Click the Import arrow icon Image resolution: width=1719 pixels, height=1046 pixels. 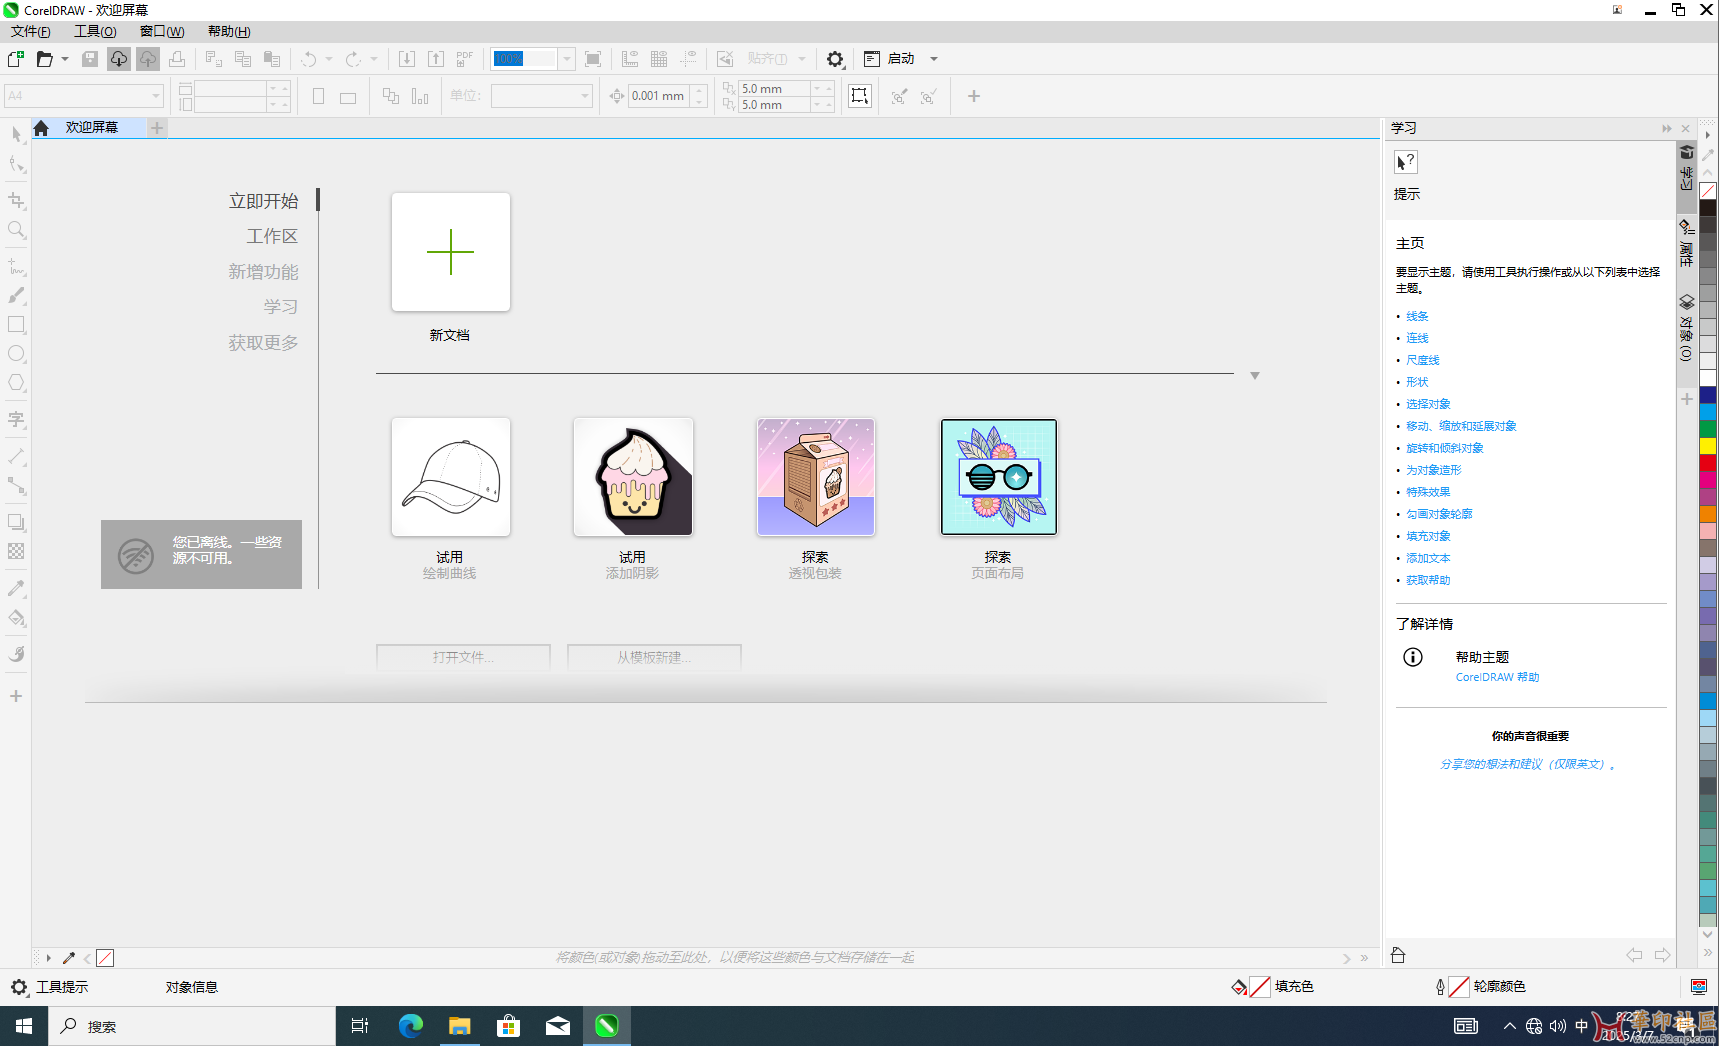pos(407,59)
